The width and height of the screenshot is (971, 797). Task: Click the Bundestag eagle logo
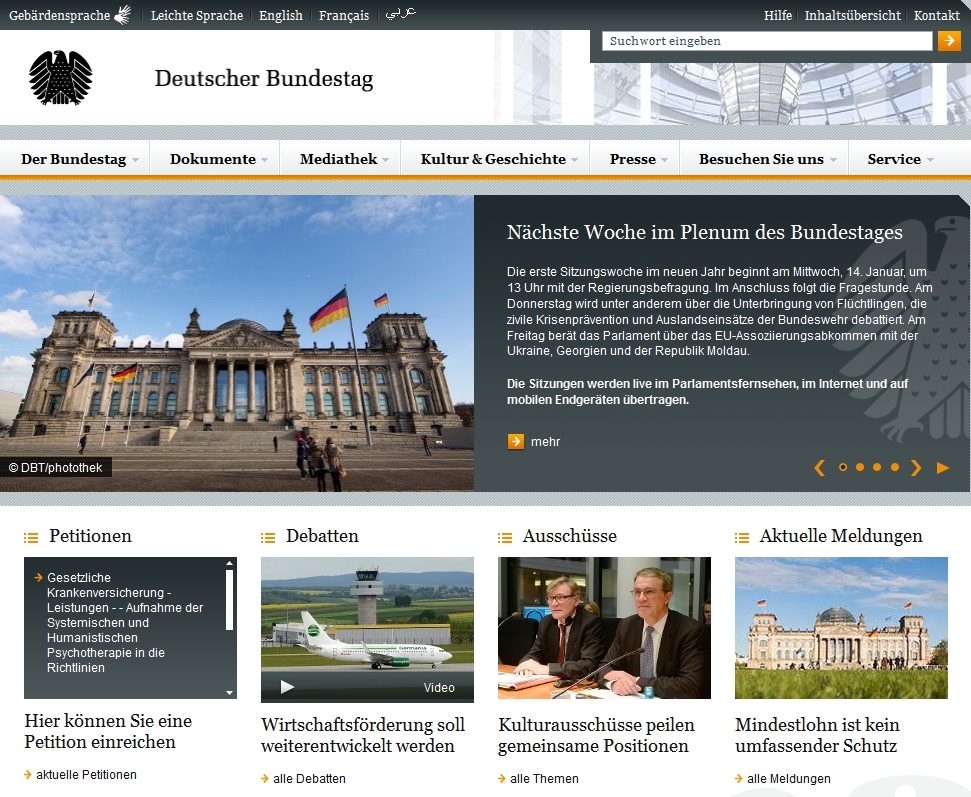(61, 78)
